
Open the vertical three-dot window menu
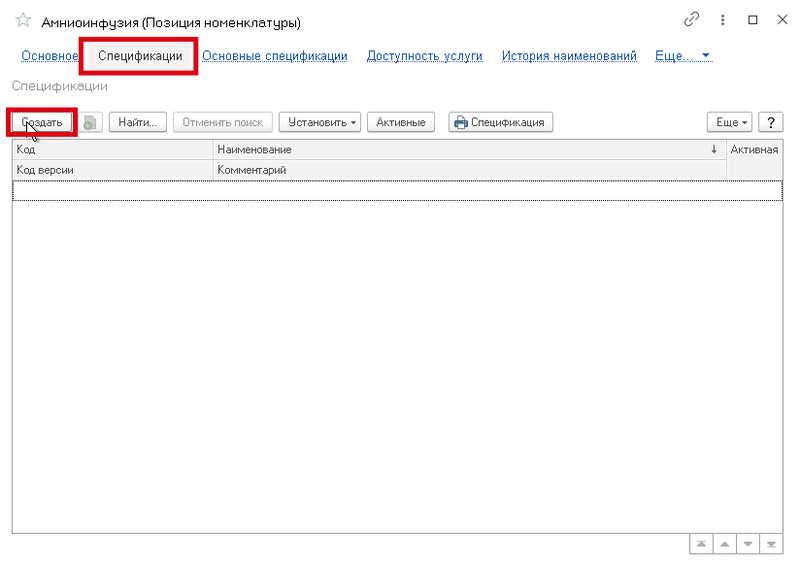coord(722,20)
